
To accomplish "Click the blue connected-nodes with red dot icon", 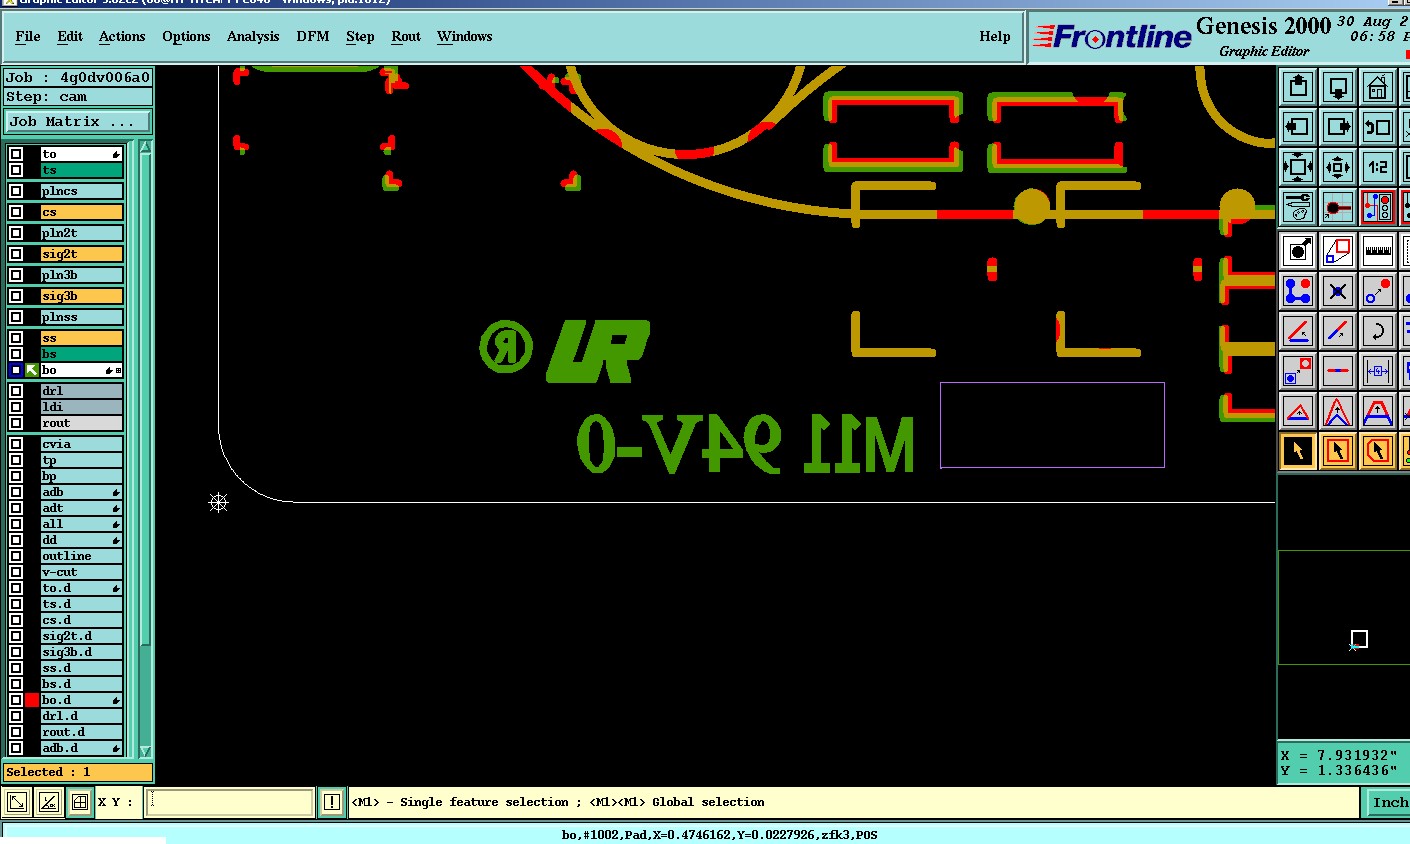I will click(1298, 291).
